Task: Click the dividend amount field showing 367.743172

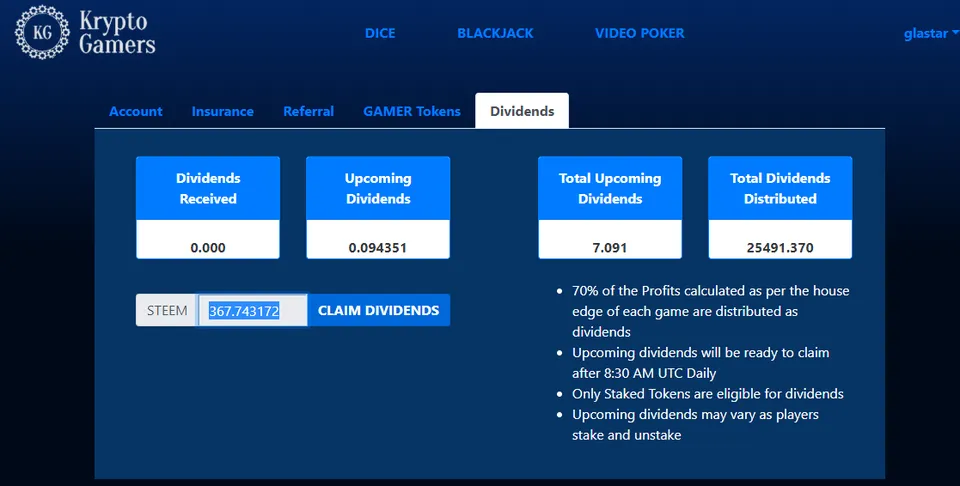Action: point(252,310)
